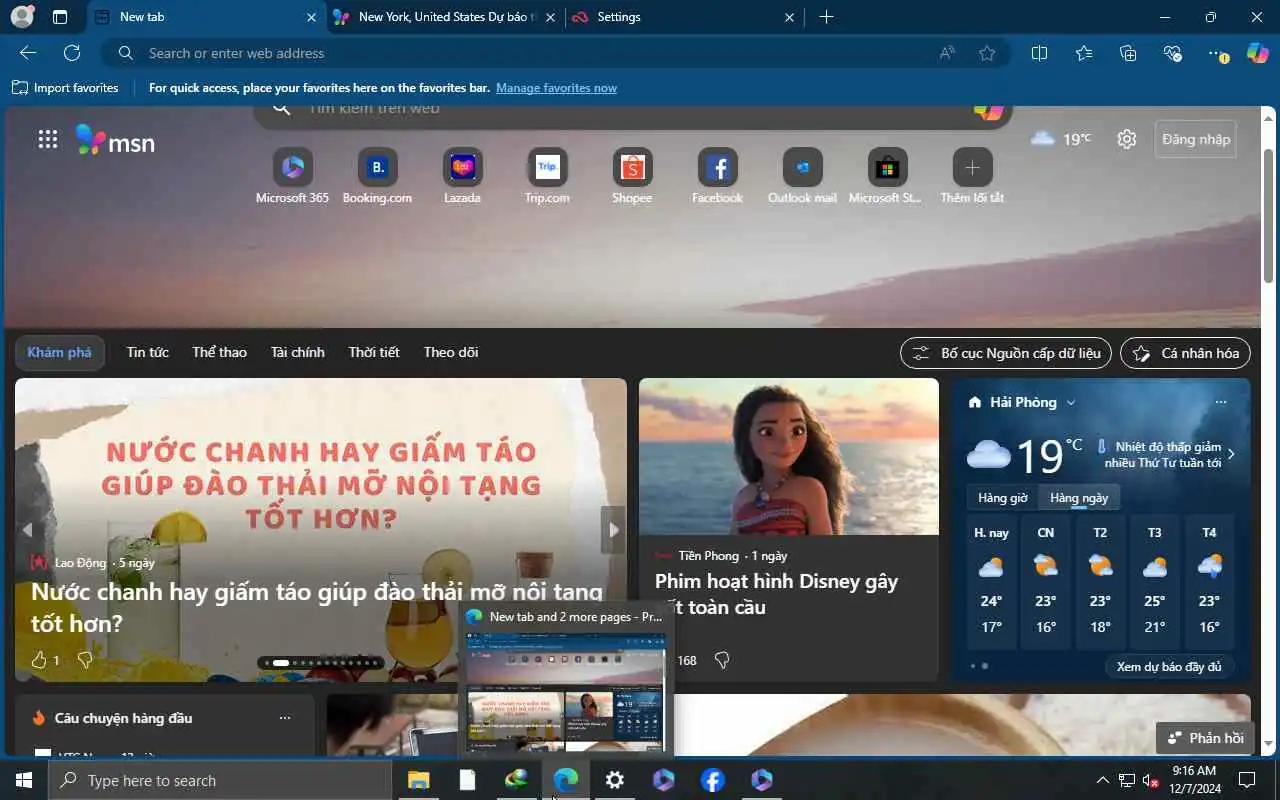1280x800 pixels.
Task: Open the MSN page settings gear
Action: coord(1127,139)
